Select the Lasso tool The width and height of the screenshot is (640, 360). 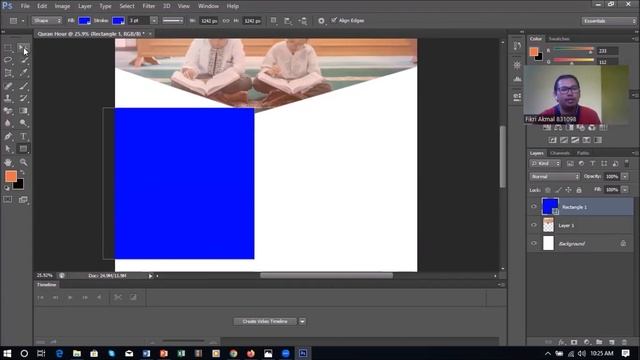tap(8, 60)
